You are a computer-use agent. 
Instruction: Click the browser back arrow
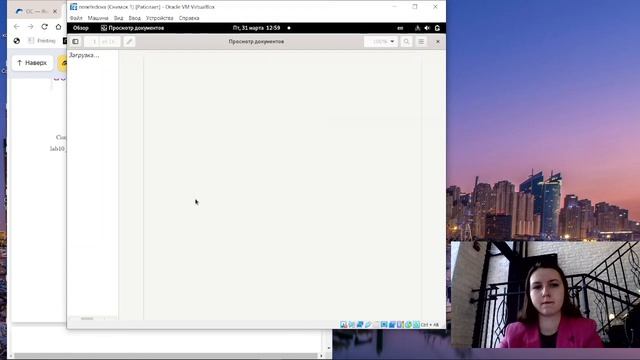[x=16, y=27]
